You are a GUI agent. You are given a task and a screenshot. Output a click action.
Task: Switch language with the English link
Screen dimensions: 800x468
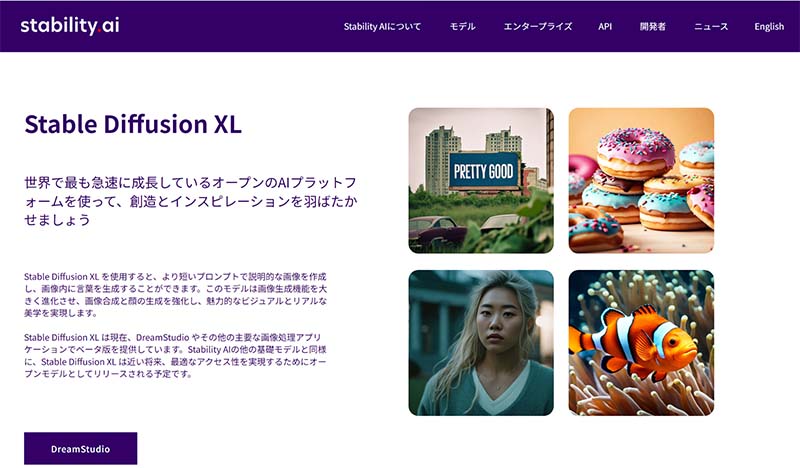pyautogui.click(x=769, y=27)
